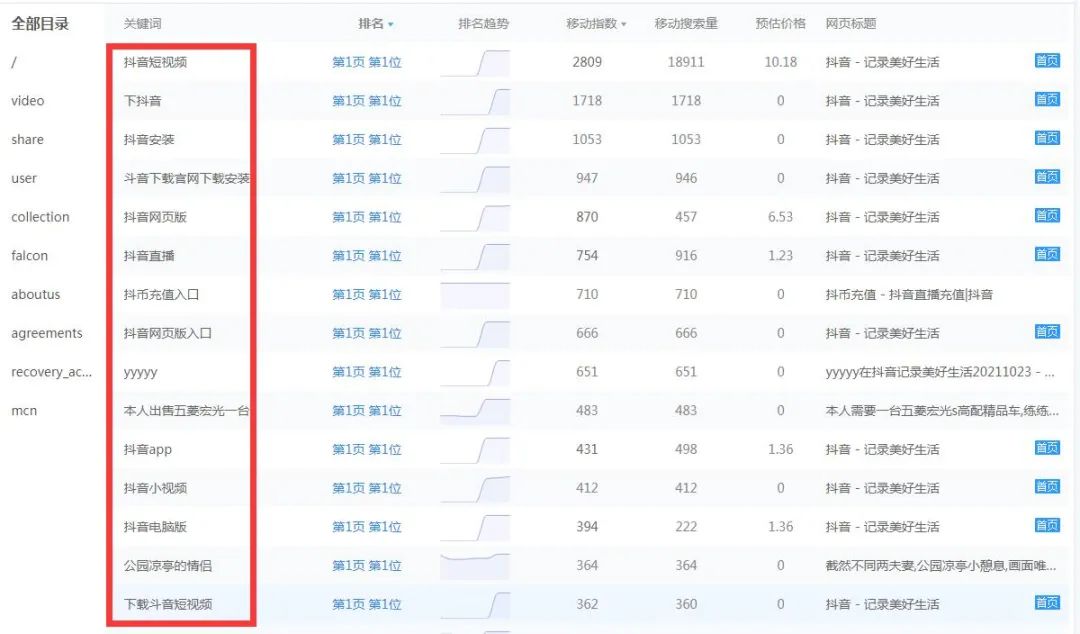Select the aboutus directory
1080x634 pixels.
36,294
